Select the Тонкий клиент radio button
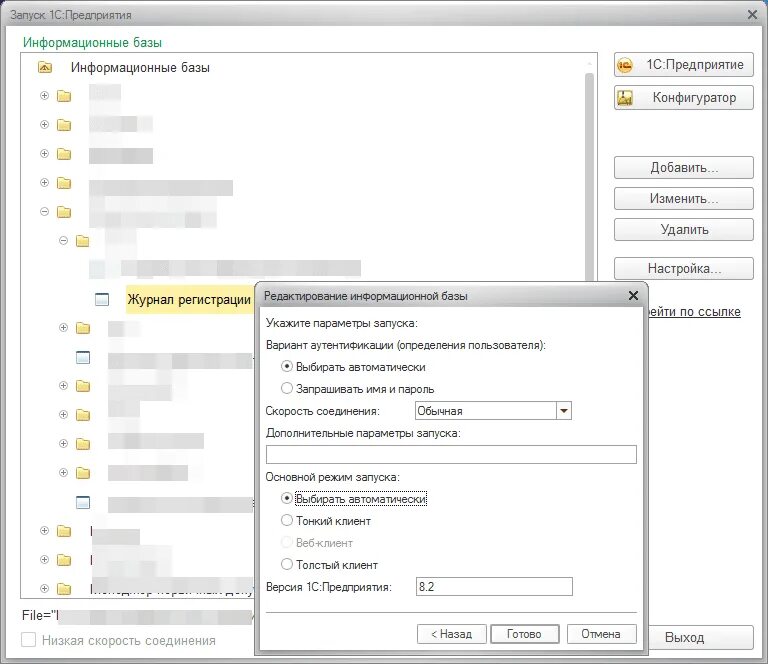 pyautogui.click(x=287, y=520)
